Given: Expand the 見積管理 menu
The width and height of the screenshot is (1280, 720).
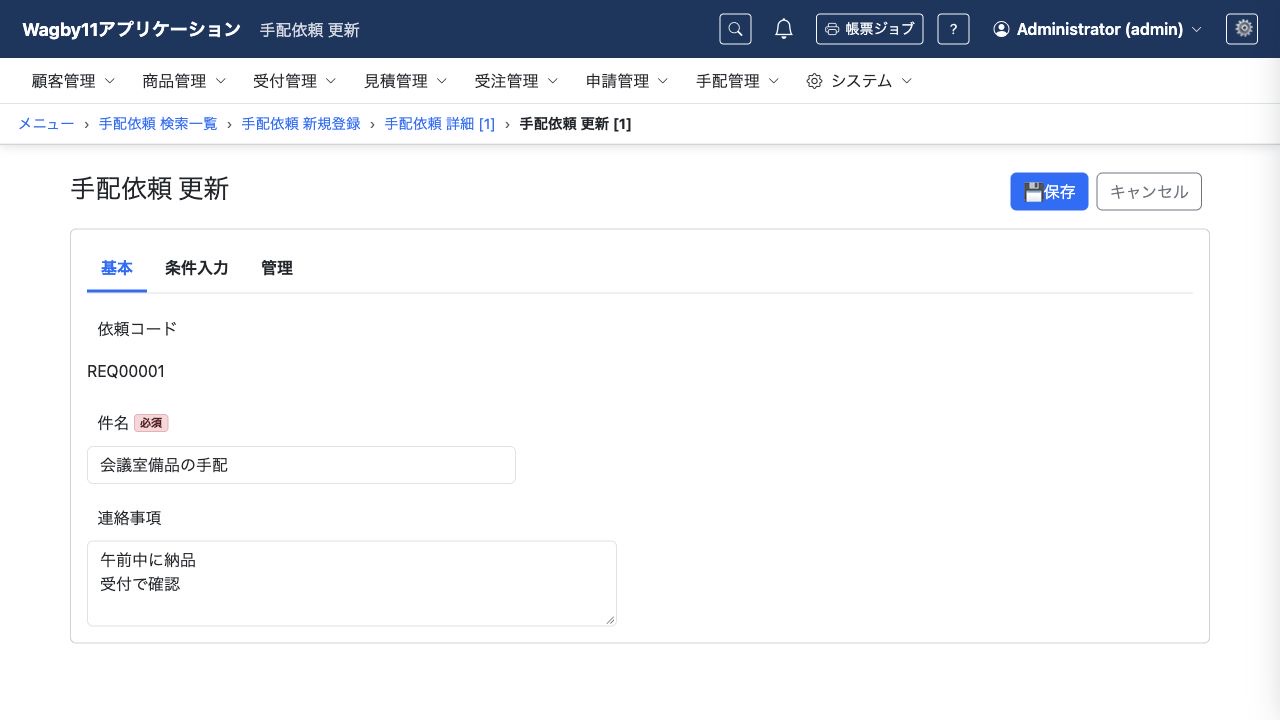Looking at the screenshot, I should click(406, 81).
